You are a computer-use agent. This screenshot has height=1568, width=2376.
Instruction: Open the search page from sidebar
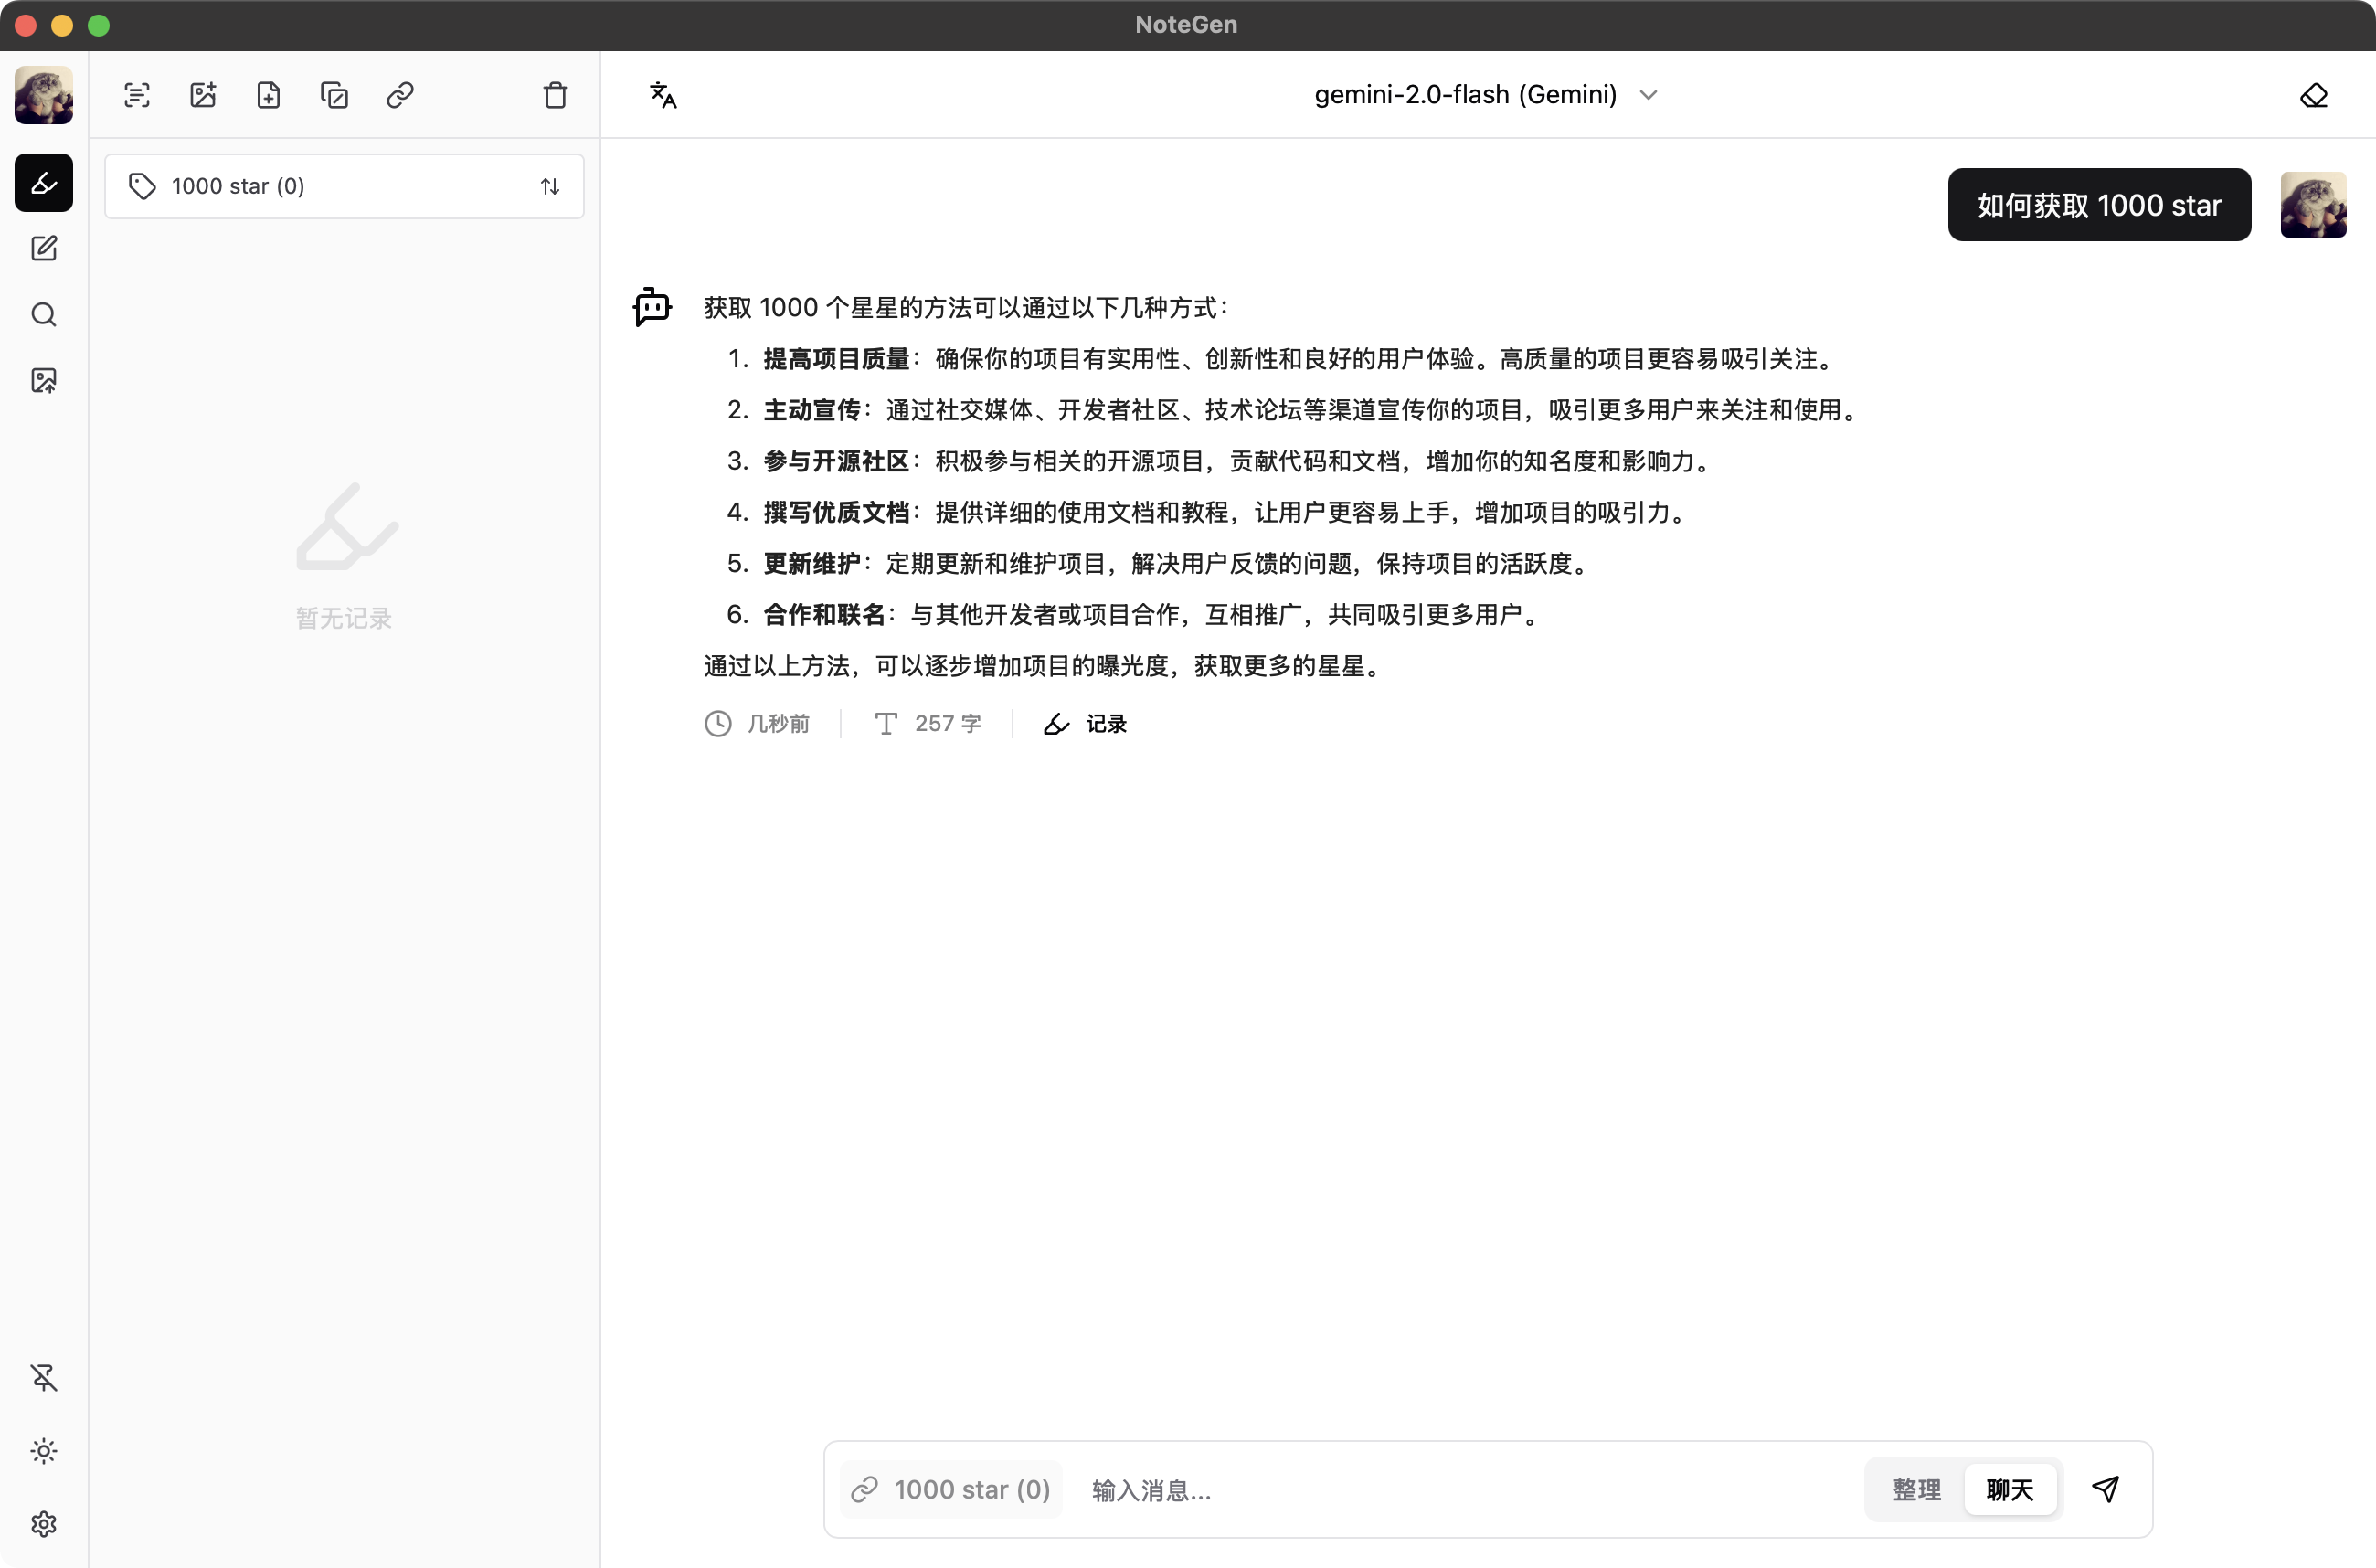(44, 315)
